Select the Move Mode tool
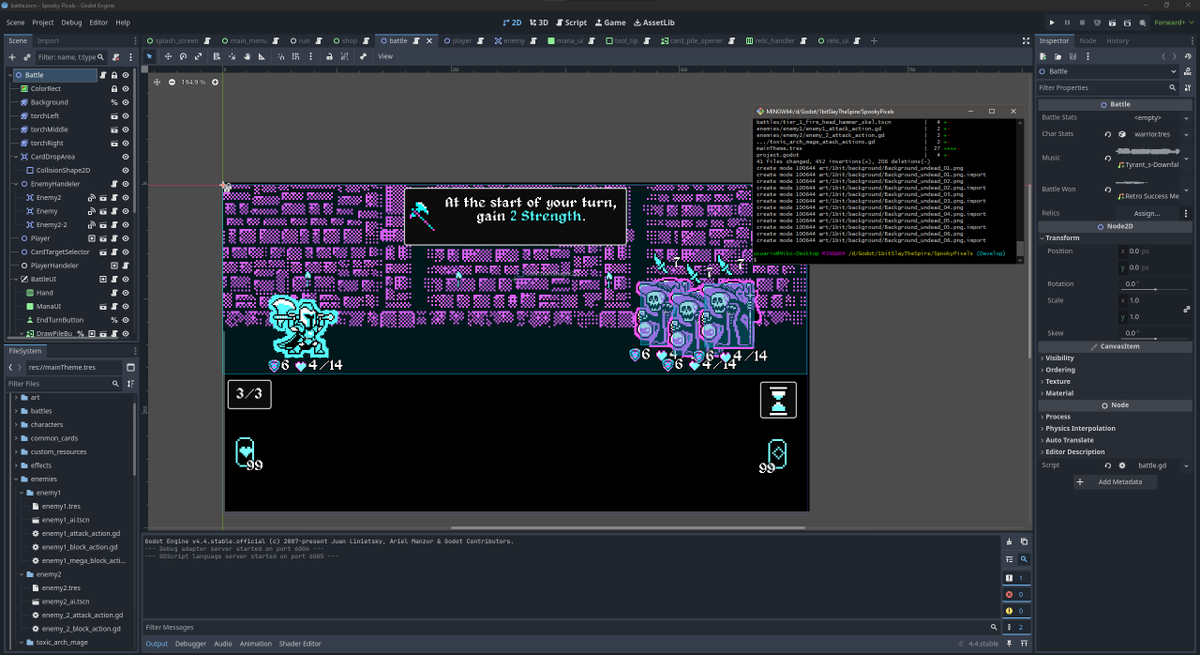Viewport: 1200px width, 655px height. (168, 56)
